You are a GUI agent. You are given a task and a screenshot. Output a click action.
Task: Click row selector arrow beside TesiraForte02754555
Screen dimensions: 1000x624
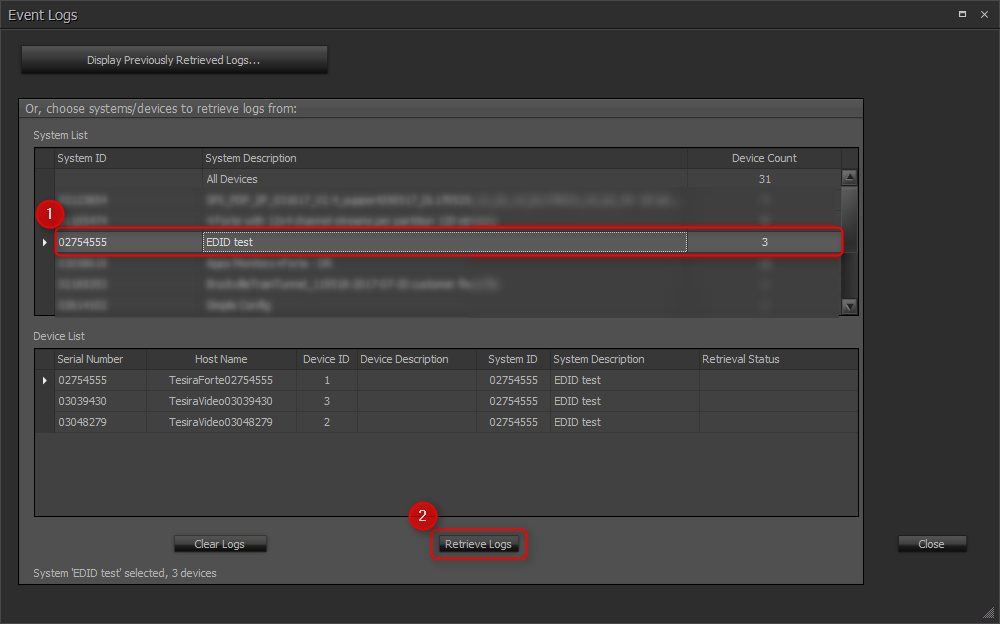45,380
